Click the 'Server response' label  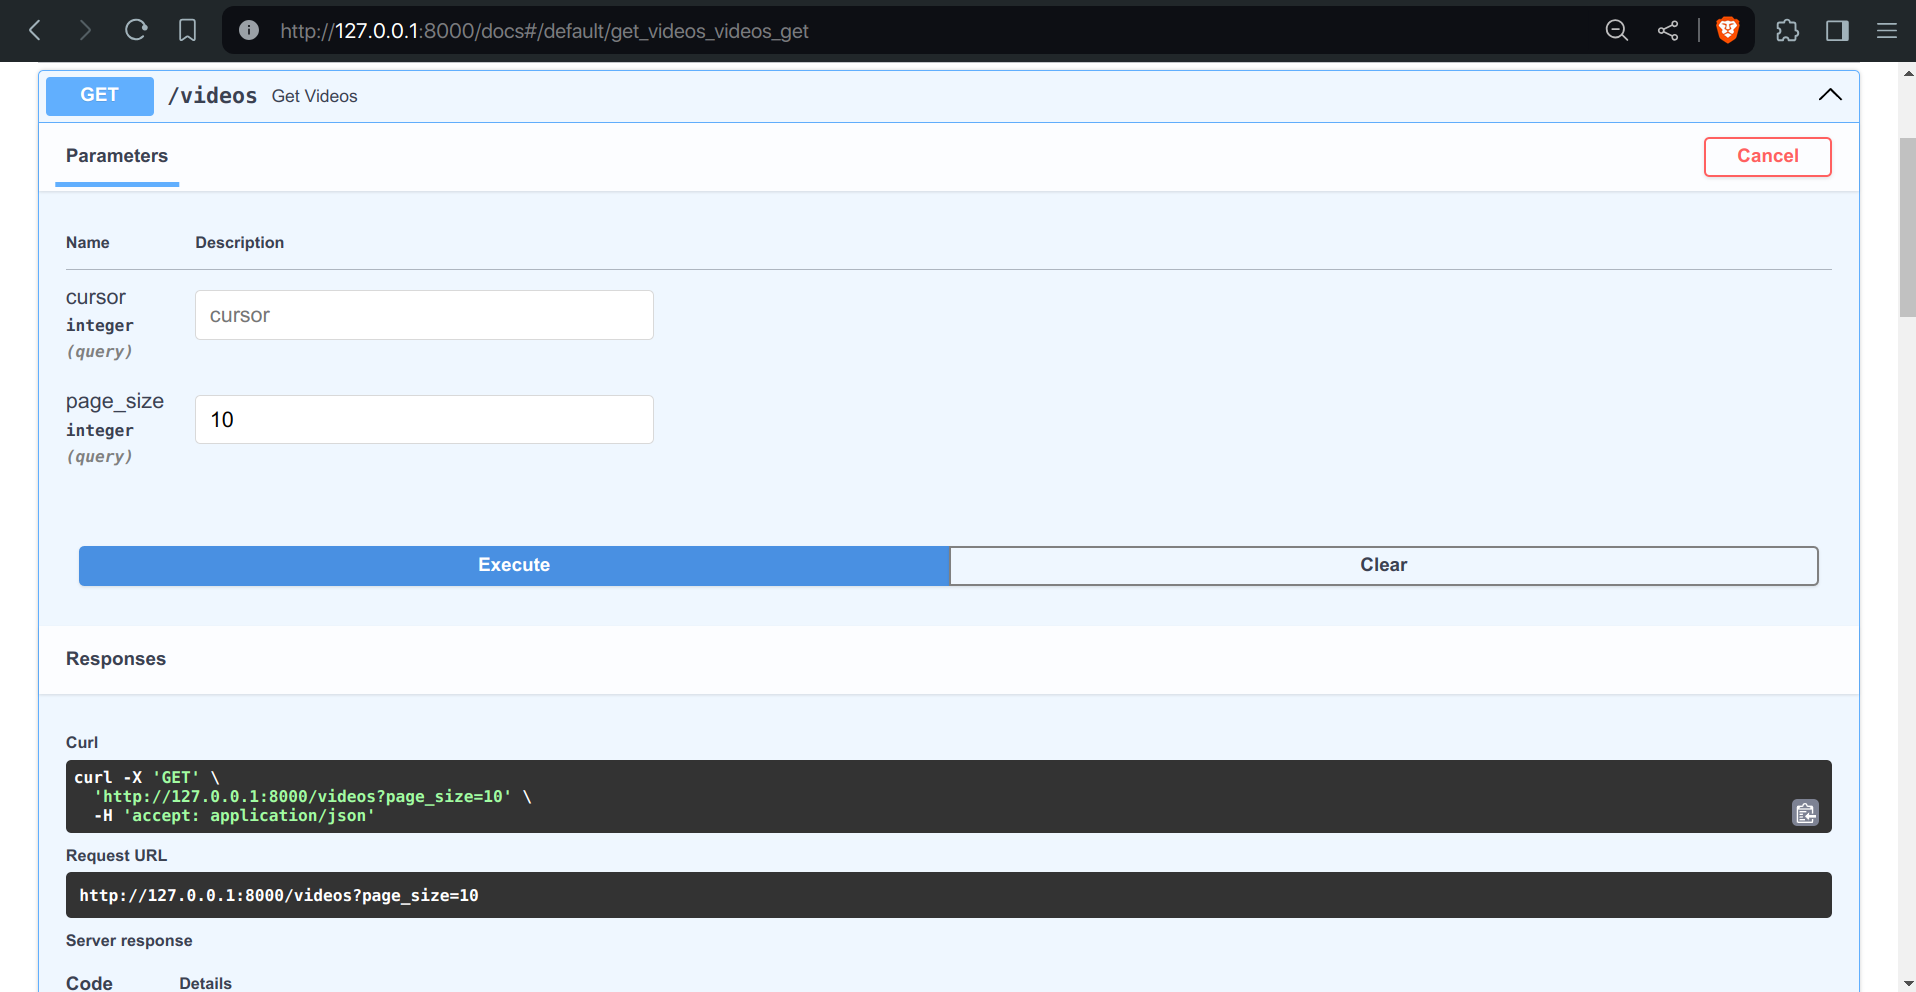pos(129,941)
